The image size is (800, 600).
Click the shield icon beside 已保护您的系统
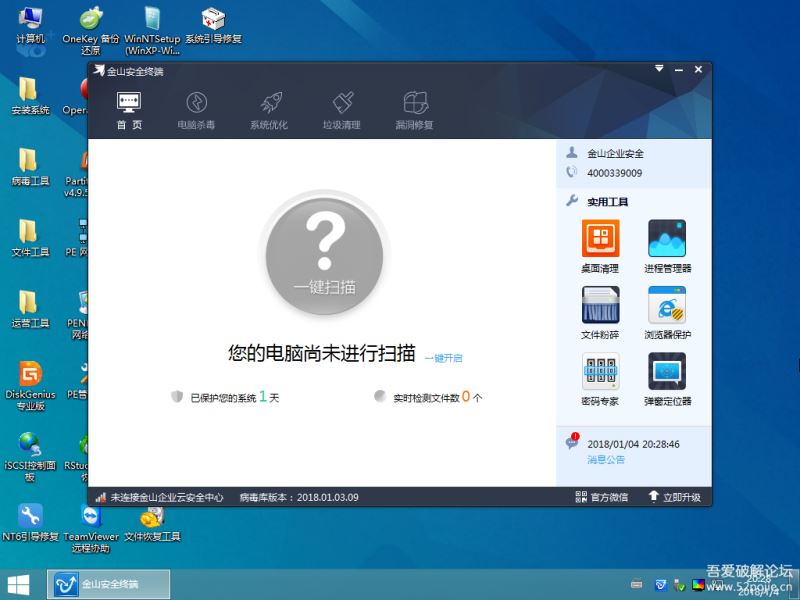tap(177, 396)
